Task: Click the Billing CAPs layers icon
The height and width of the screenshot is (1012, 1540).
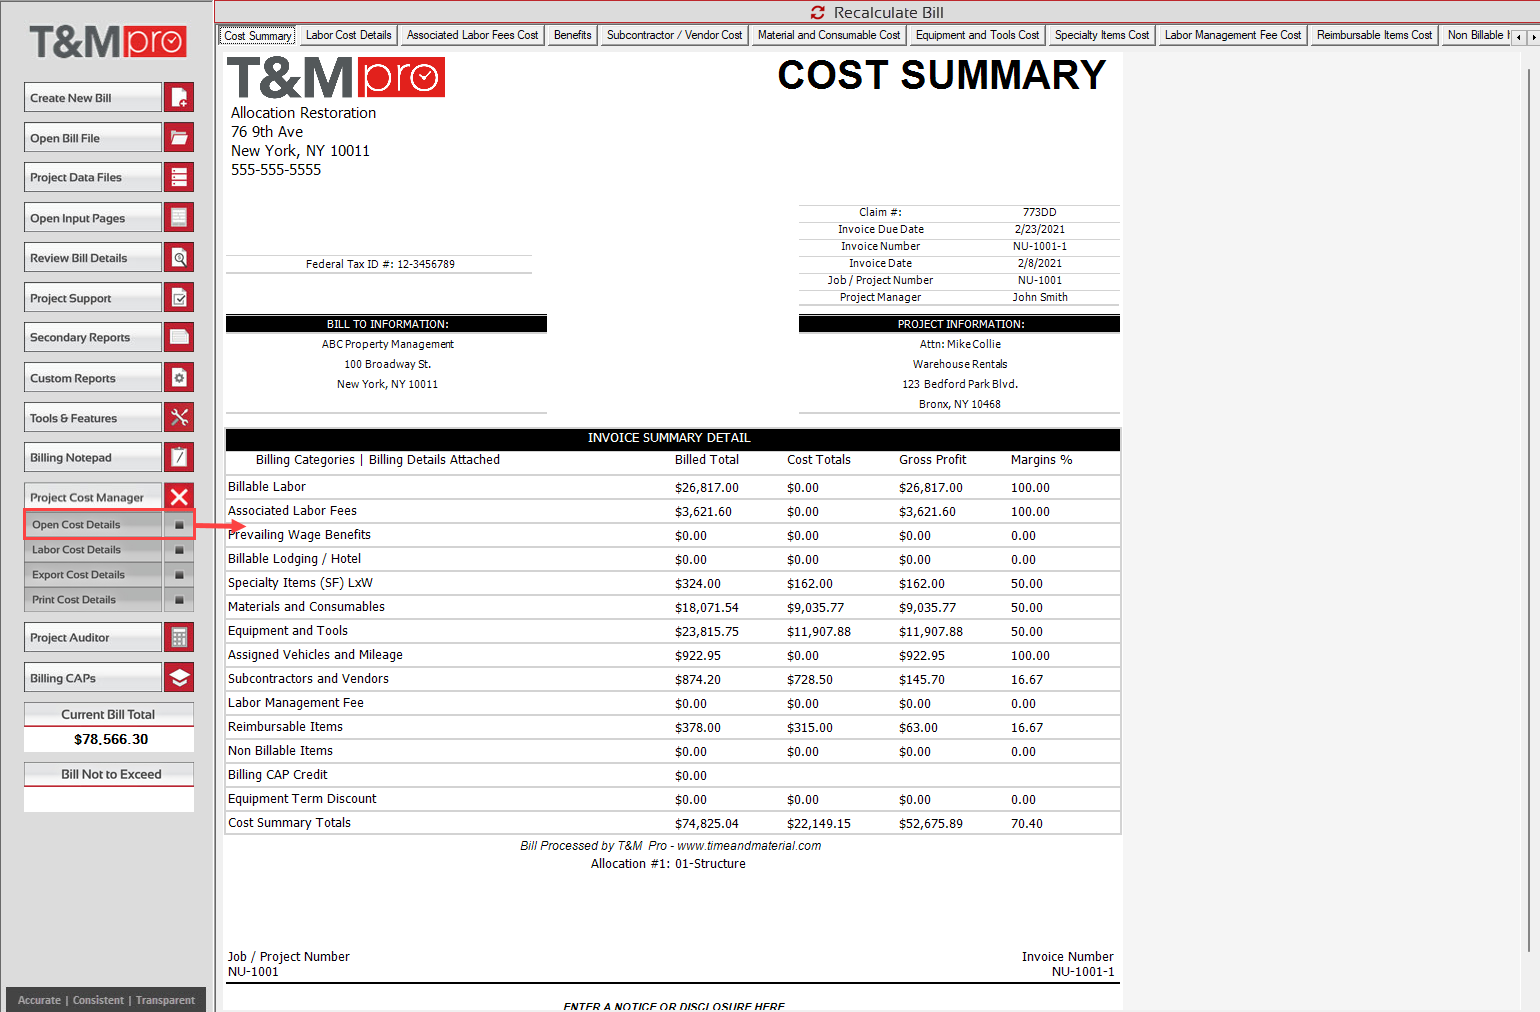Action: (179, 677)
